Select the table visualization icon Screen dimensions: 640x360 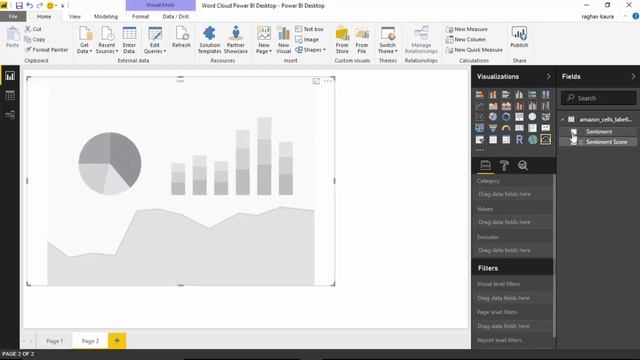click(493, 140)
